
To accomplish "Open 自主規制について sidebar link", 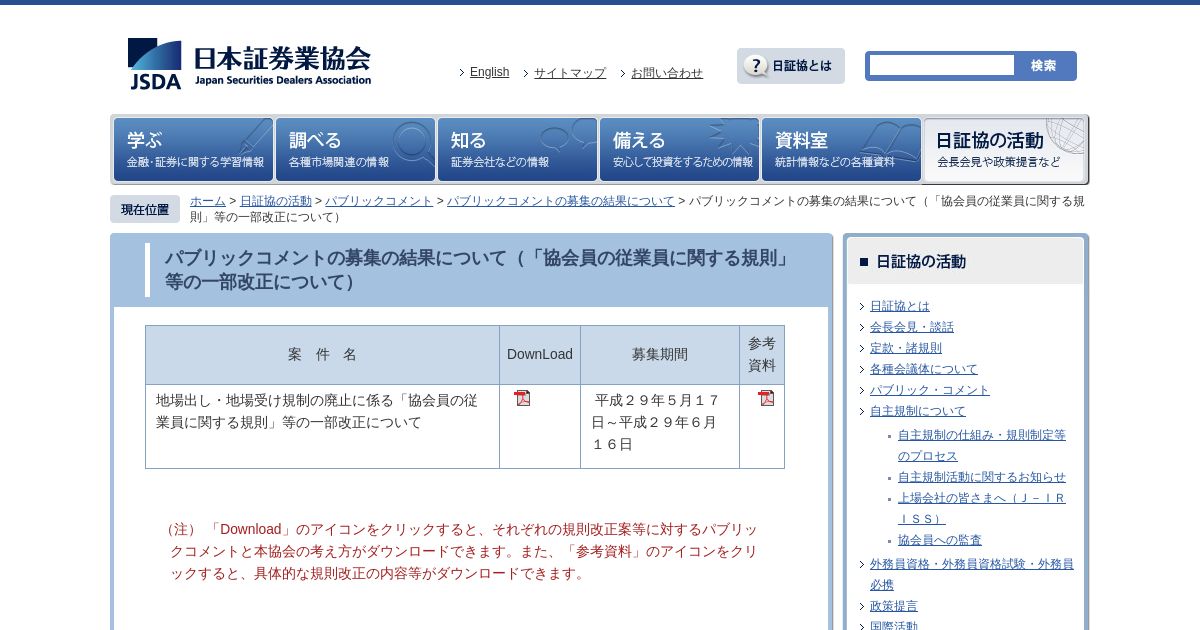I will 918,411.
